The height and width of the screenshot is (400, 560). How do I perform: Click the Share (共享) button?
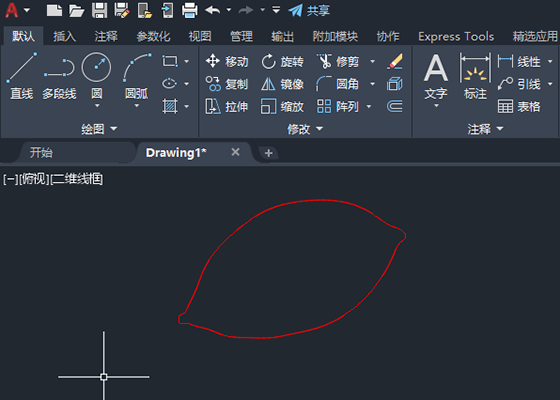(x=309, y=10)
